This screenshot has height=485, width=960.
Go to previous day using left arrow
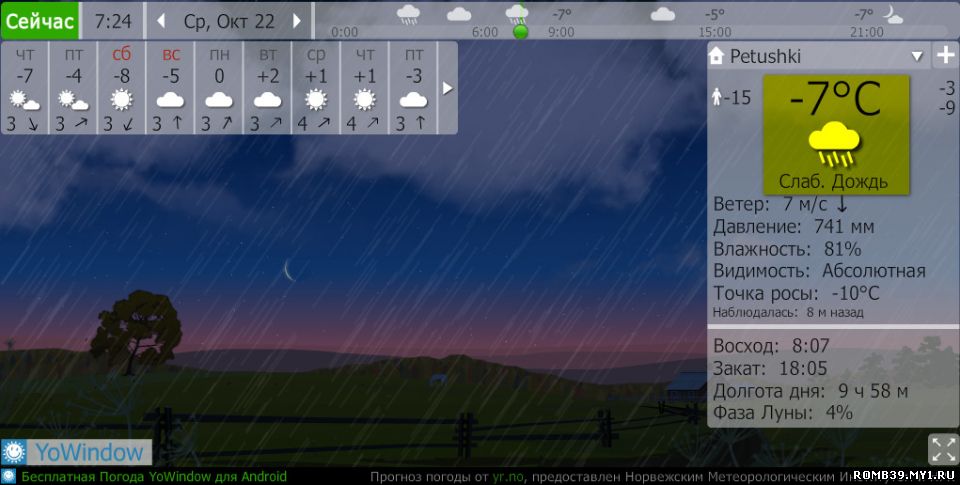pos(162,21)
